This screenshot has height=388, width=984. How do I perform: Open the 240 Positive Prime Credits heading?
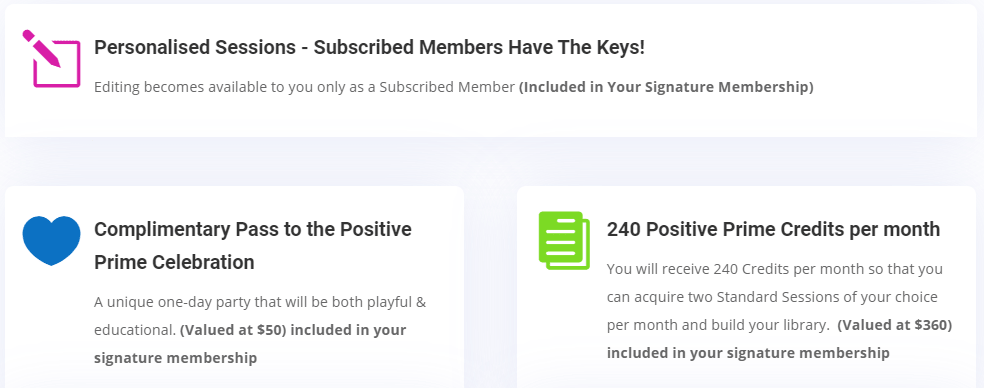click(773, 229)
